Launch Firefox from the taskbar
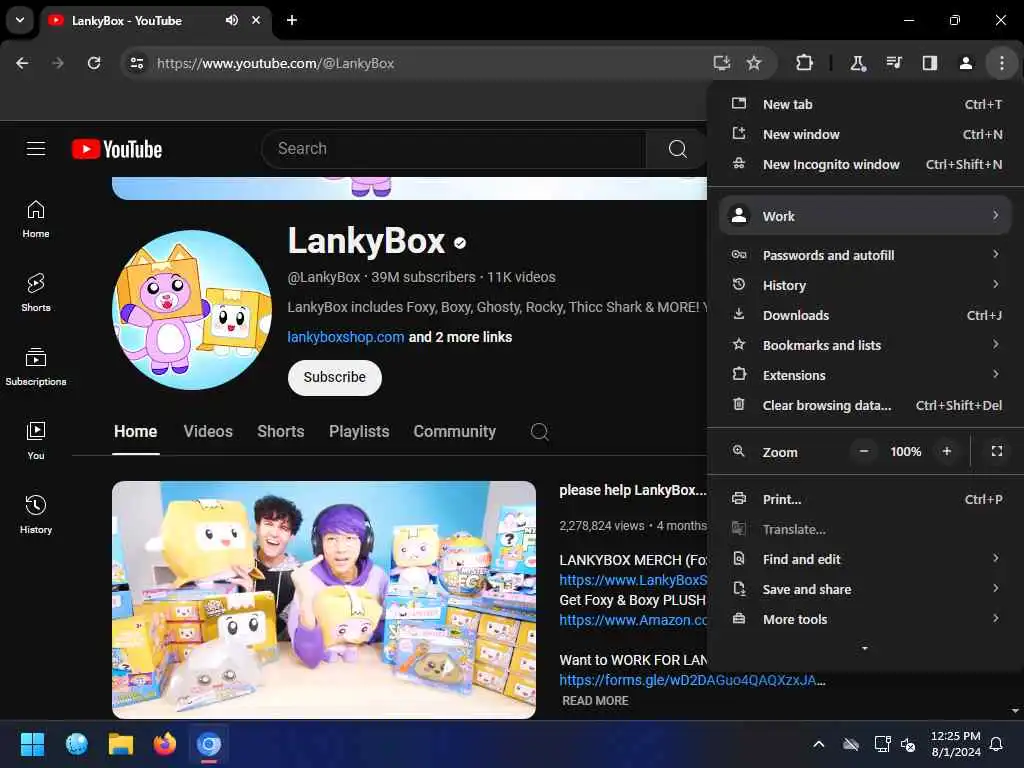This screenshot has width=1024, height=768. pyautogui.click(x=165, y=744)
